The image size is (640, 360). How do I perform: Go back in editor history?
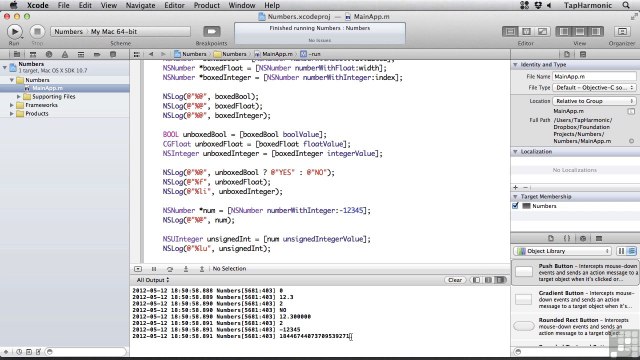(x=151, y=54)
